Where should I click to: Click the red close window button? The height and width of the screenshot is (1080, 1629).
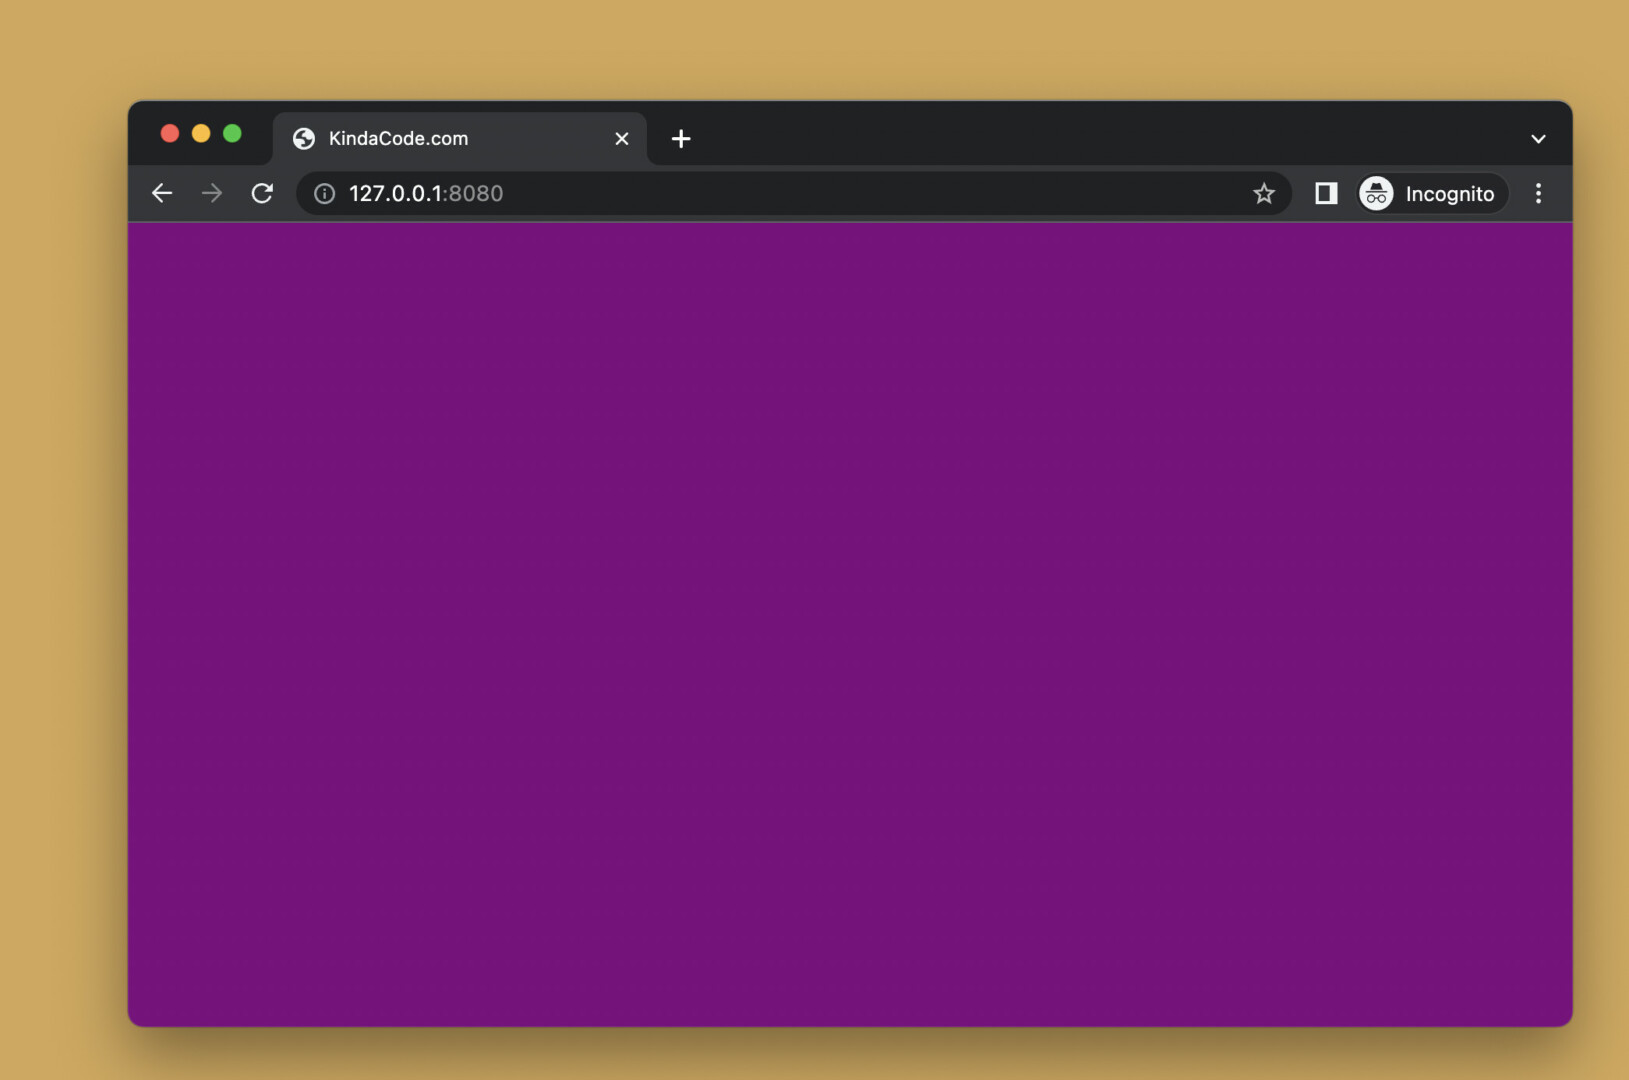(x=170, y=134)
